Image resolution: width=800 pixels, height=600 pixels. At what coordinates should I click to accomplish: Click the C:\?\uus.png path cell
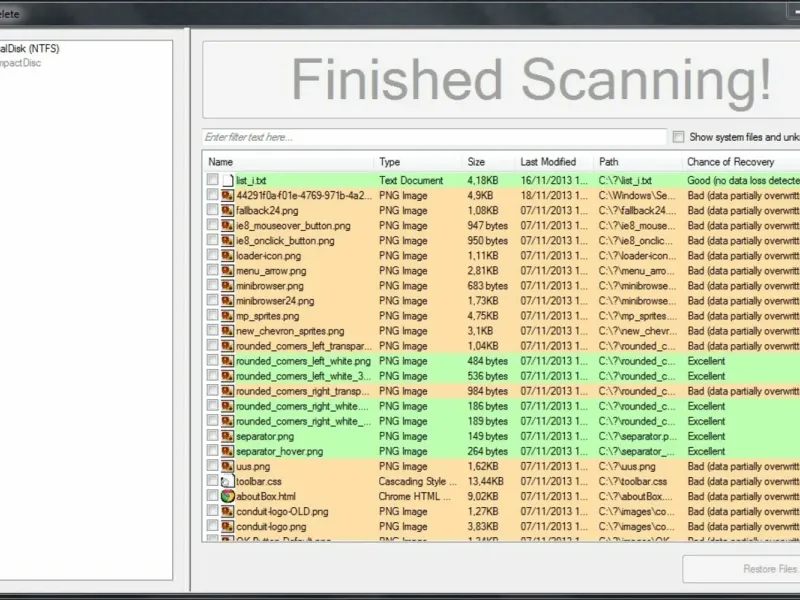(627, 466)
